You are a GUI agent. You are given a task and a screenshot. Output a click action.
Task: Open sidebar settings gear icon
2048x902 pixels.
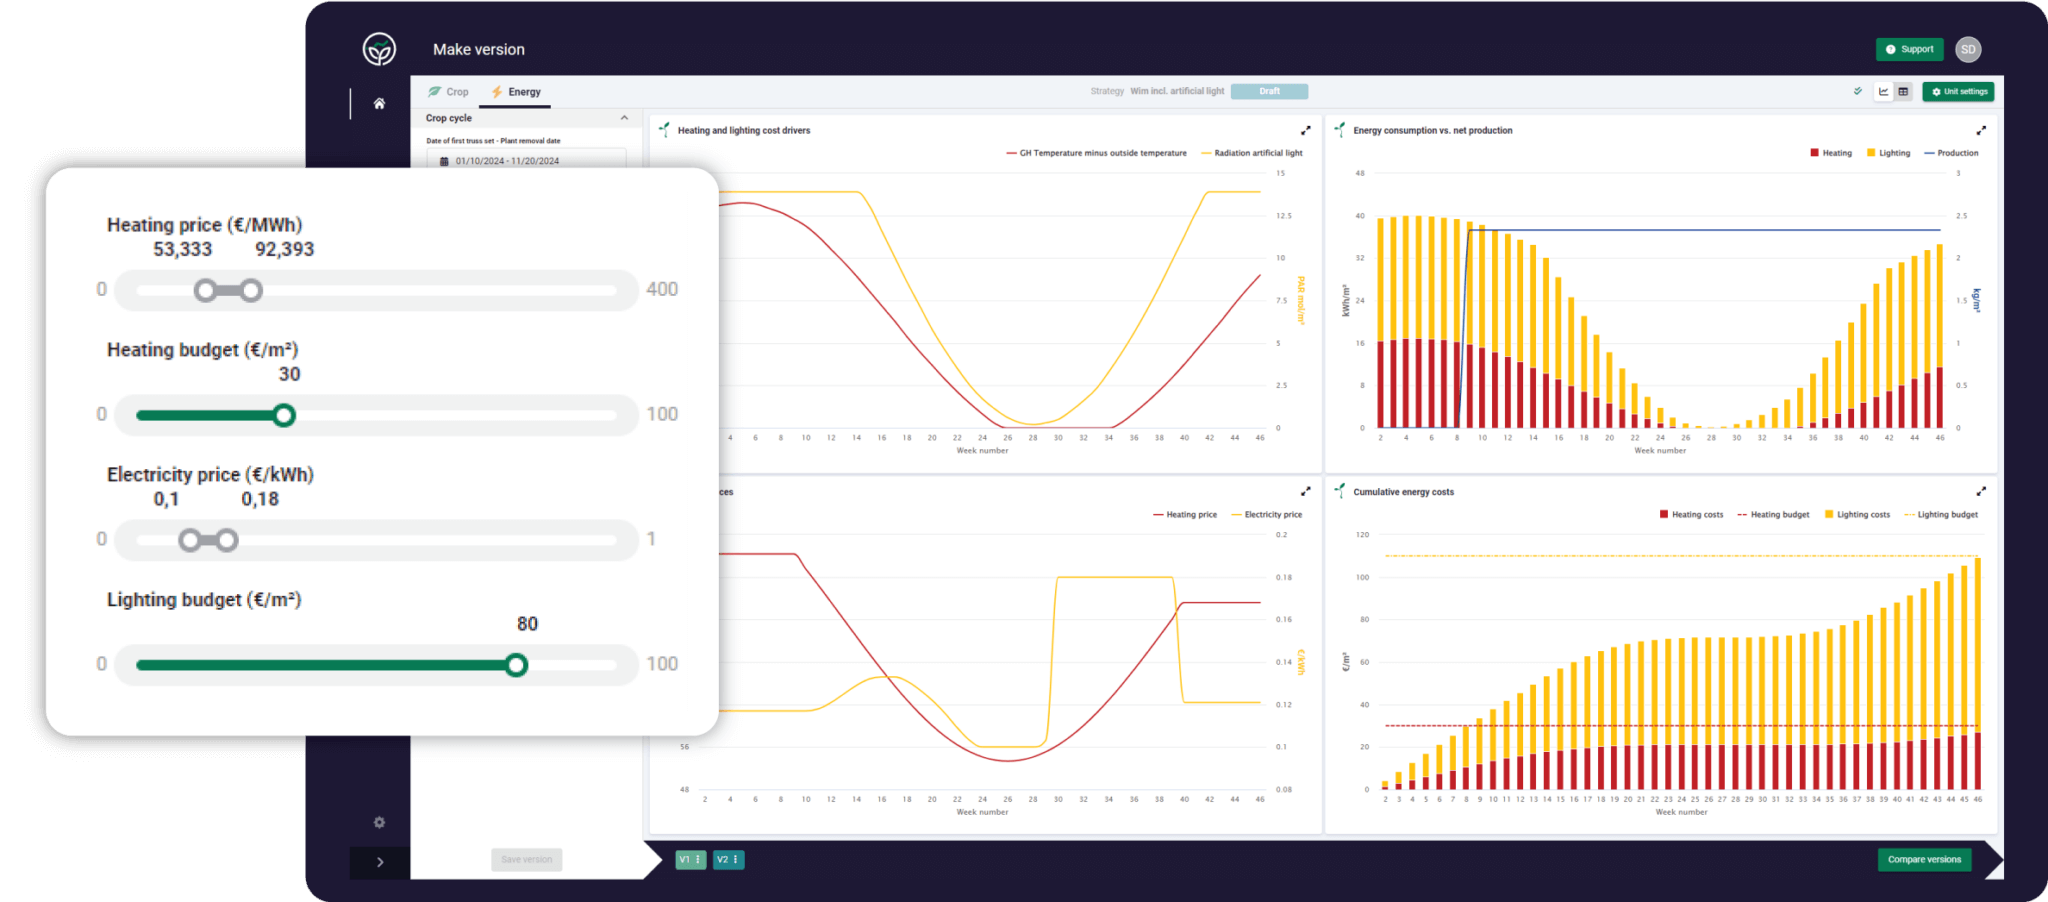pyautogui.click(x=379, y=822)
